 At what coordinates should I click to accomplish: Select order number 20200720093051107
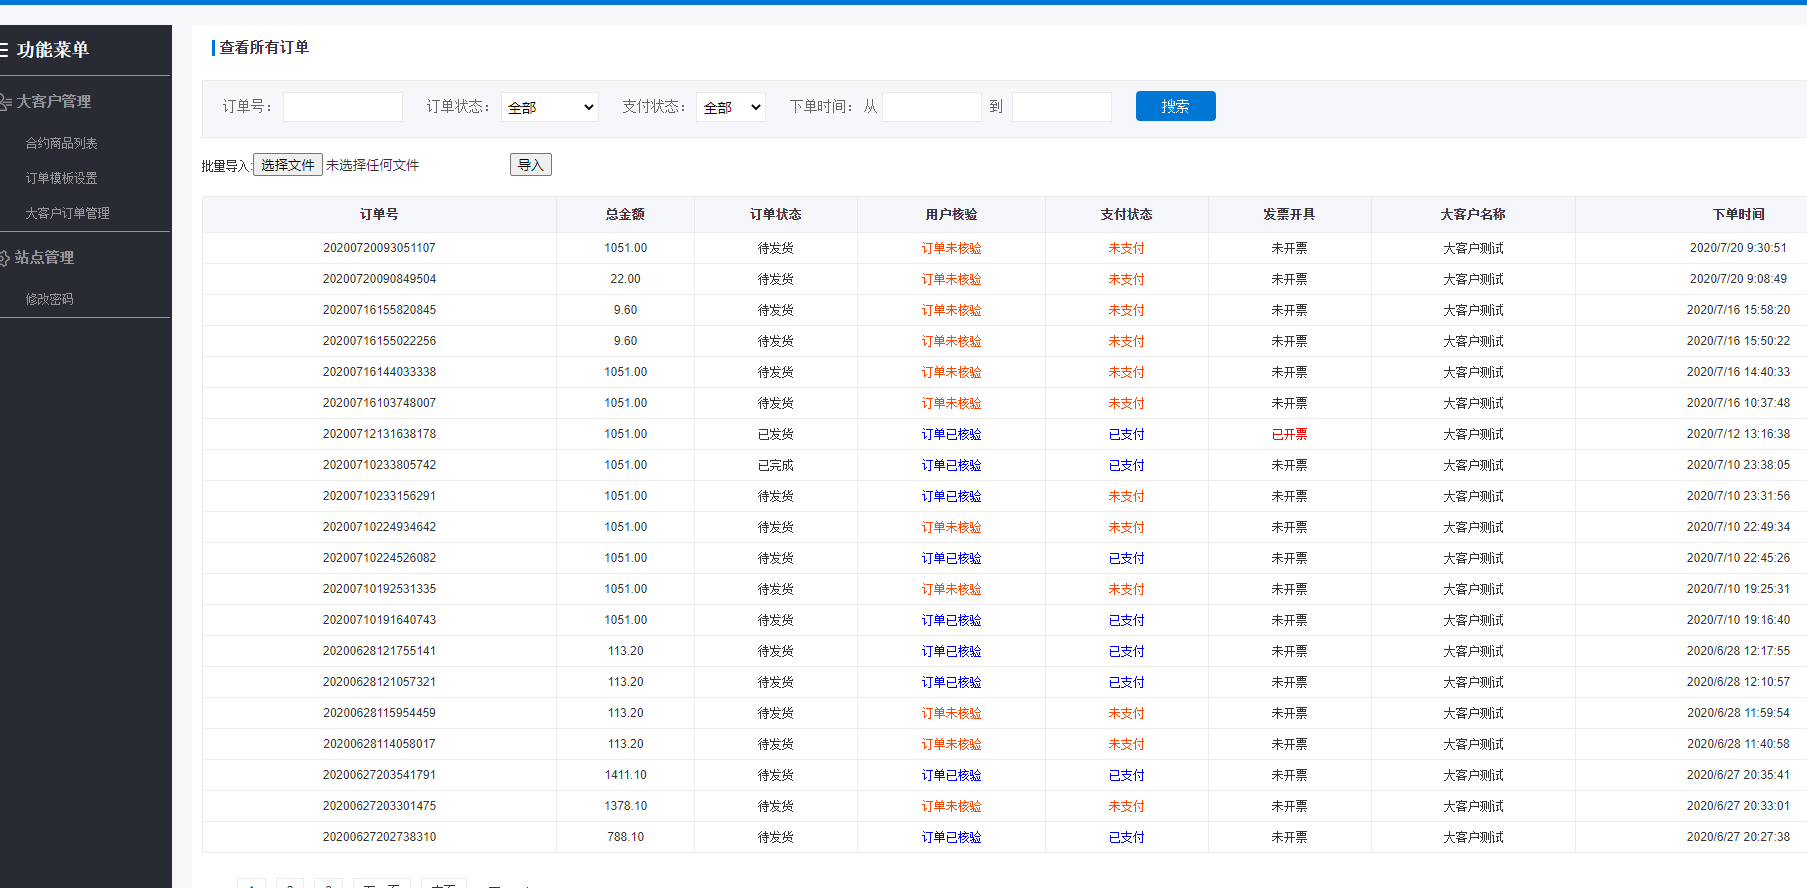pyautogui.click(x=379, y=248)
